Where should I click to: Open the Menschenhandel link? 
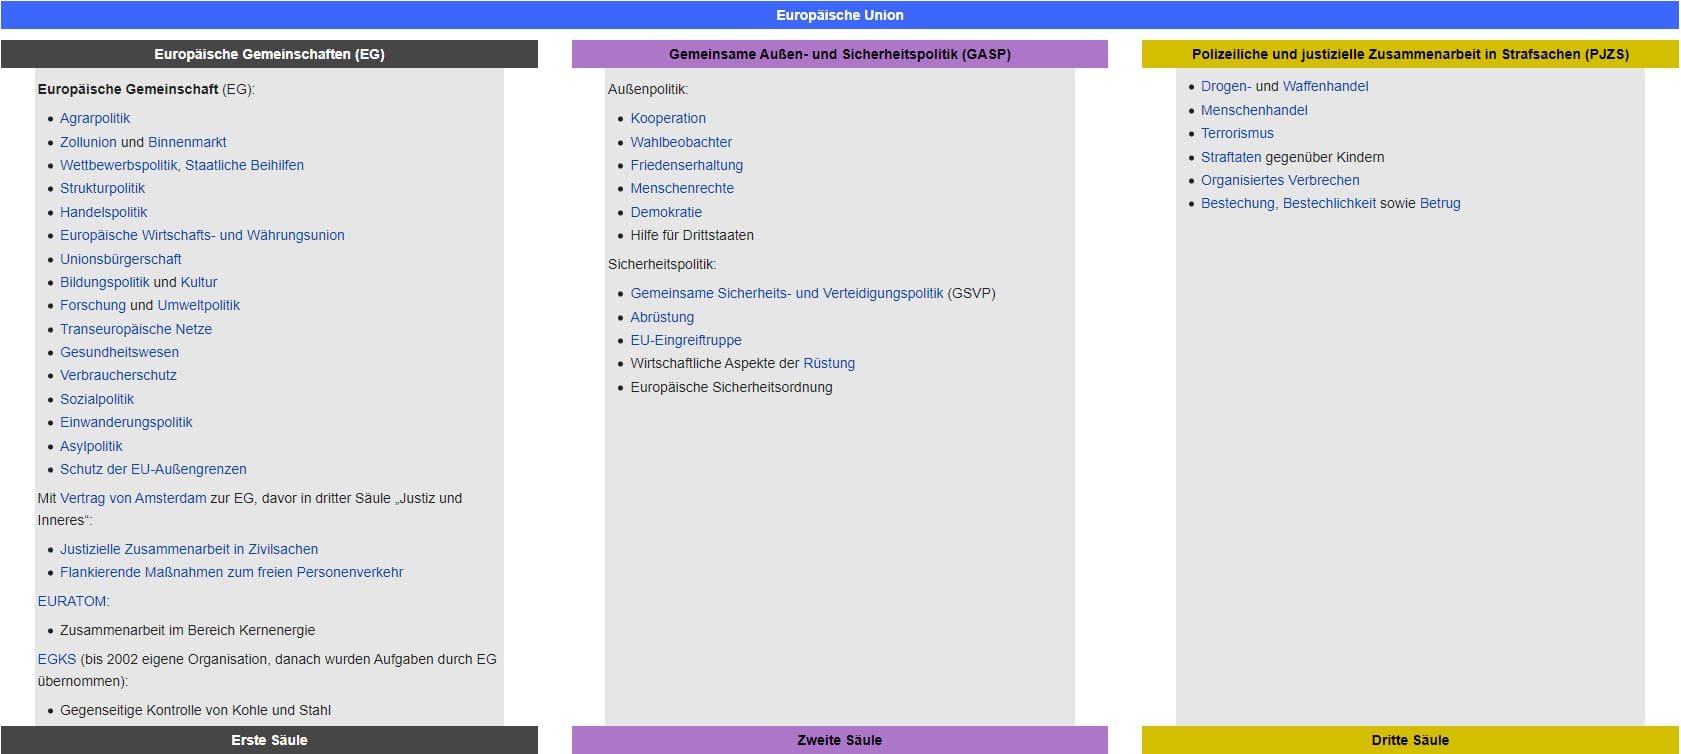coord(1254,110)
